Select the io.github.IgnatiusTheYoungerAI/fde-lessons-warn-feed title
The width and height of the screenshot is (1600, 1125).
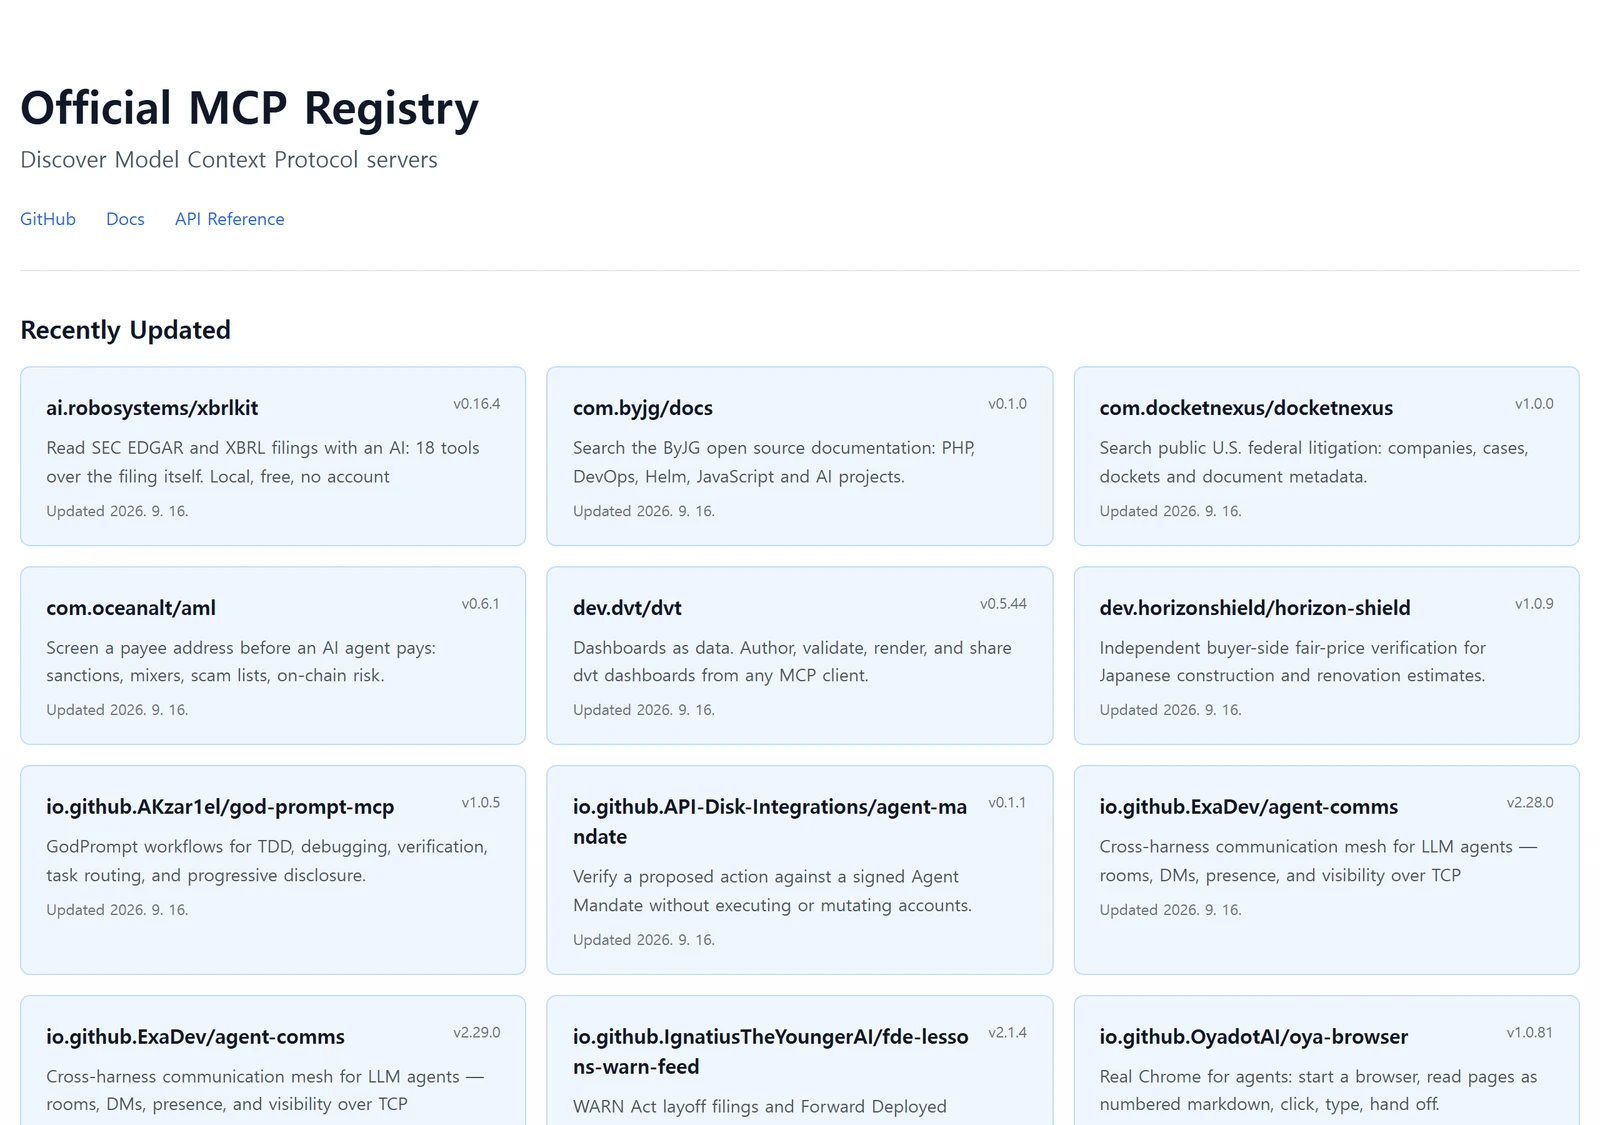[771, 1052]
